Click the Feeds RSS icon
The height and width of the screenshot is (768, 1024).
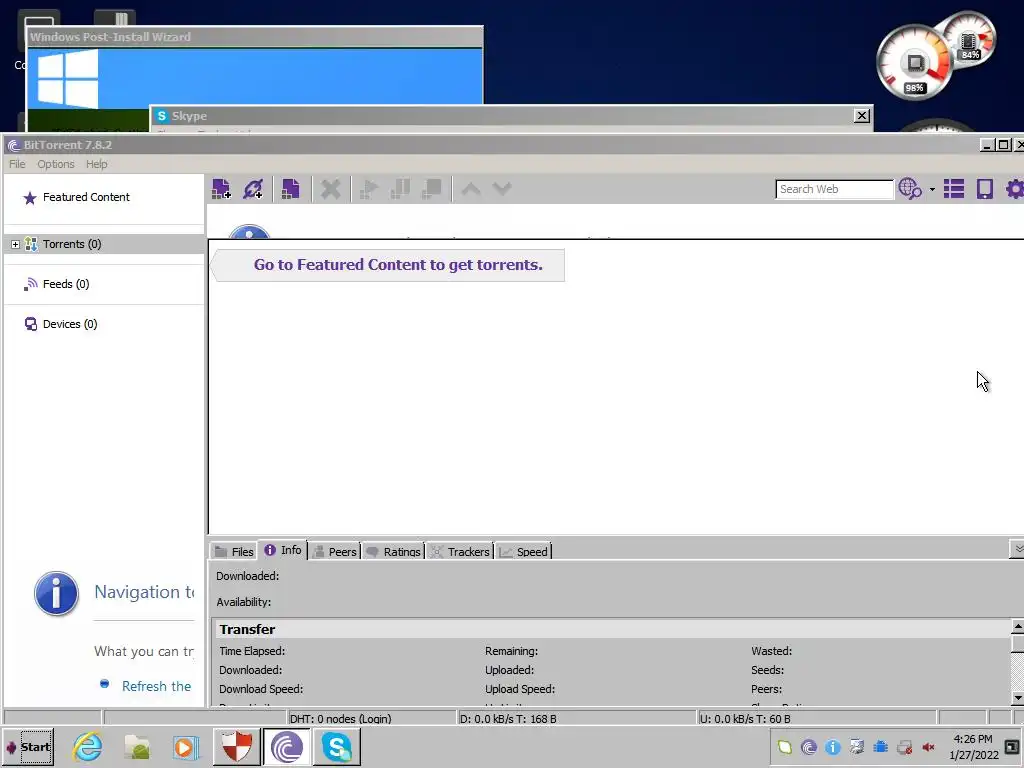tap(31, 284)
